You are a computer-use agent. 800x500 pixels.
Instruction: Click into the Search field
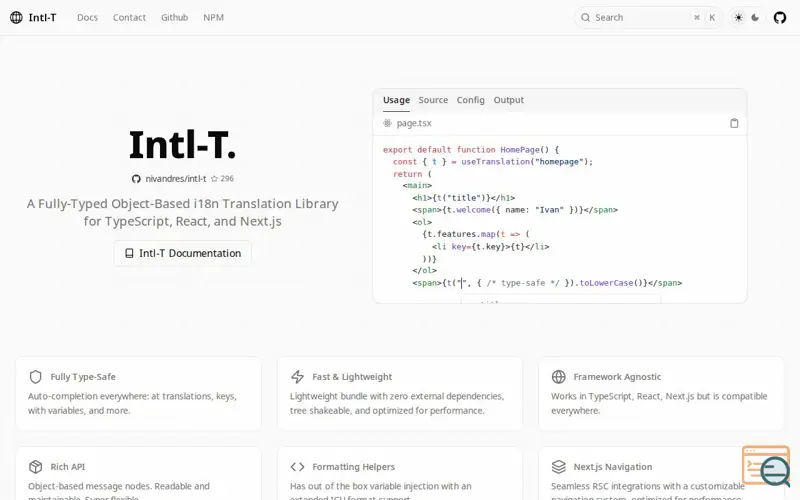[x=648, y=17]
